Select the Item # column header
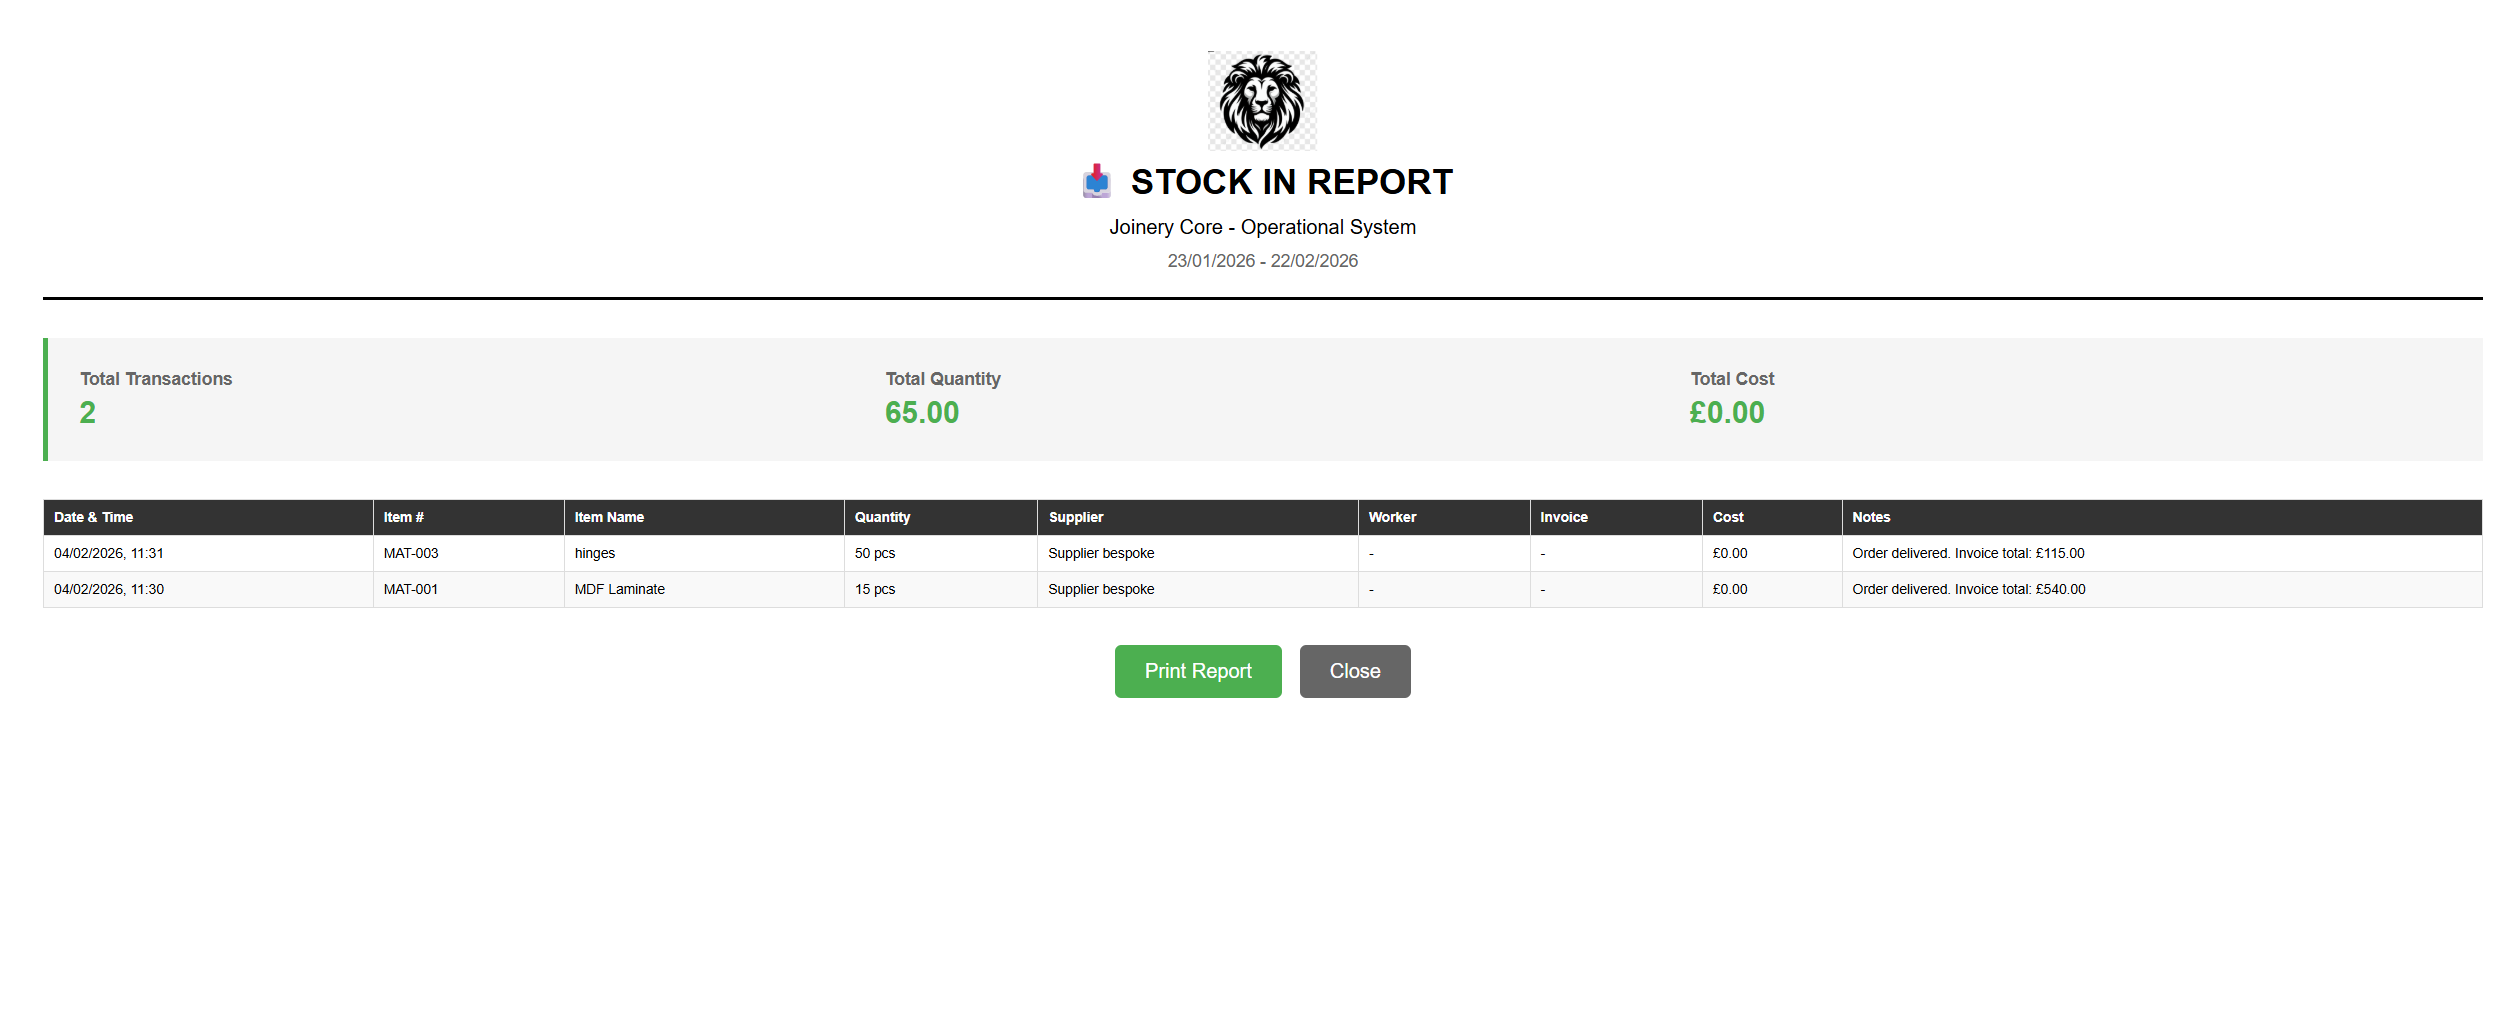The height and width of the screenshot is (1017, 2507). [404, 517]
